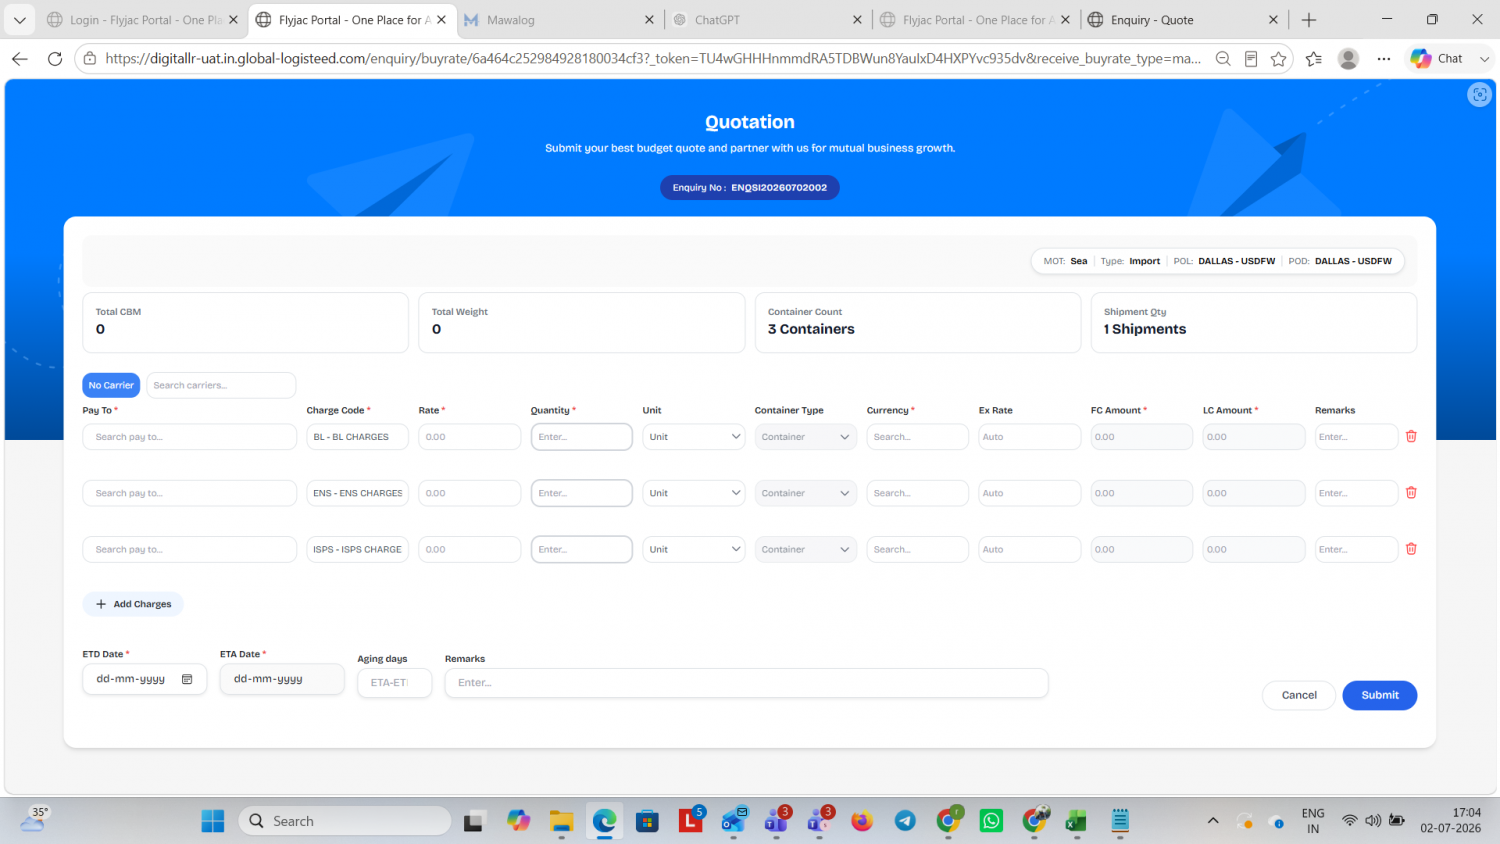
Task: Focus the Search carriers field
Action: point(221,385)
